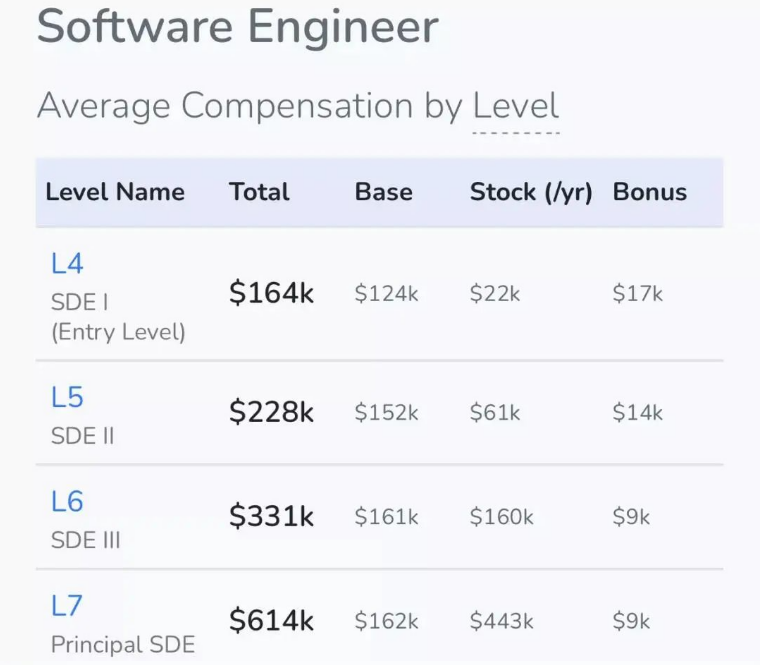760x665 pixels.
Task: Click the $160k stock value for L6
Action: click(501, 517)
